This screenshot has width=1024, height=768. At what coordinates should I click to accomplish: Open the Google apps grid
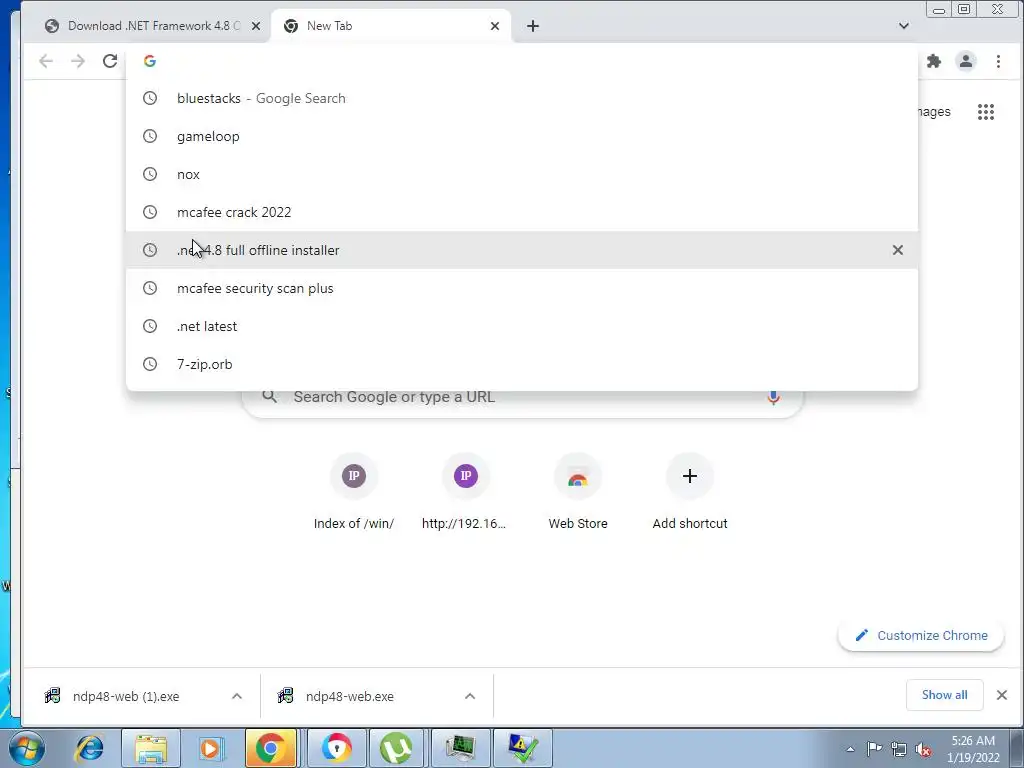tap(985, 112)
